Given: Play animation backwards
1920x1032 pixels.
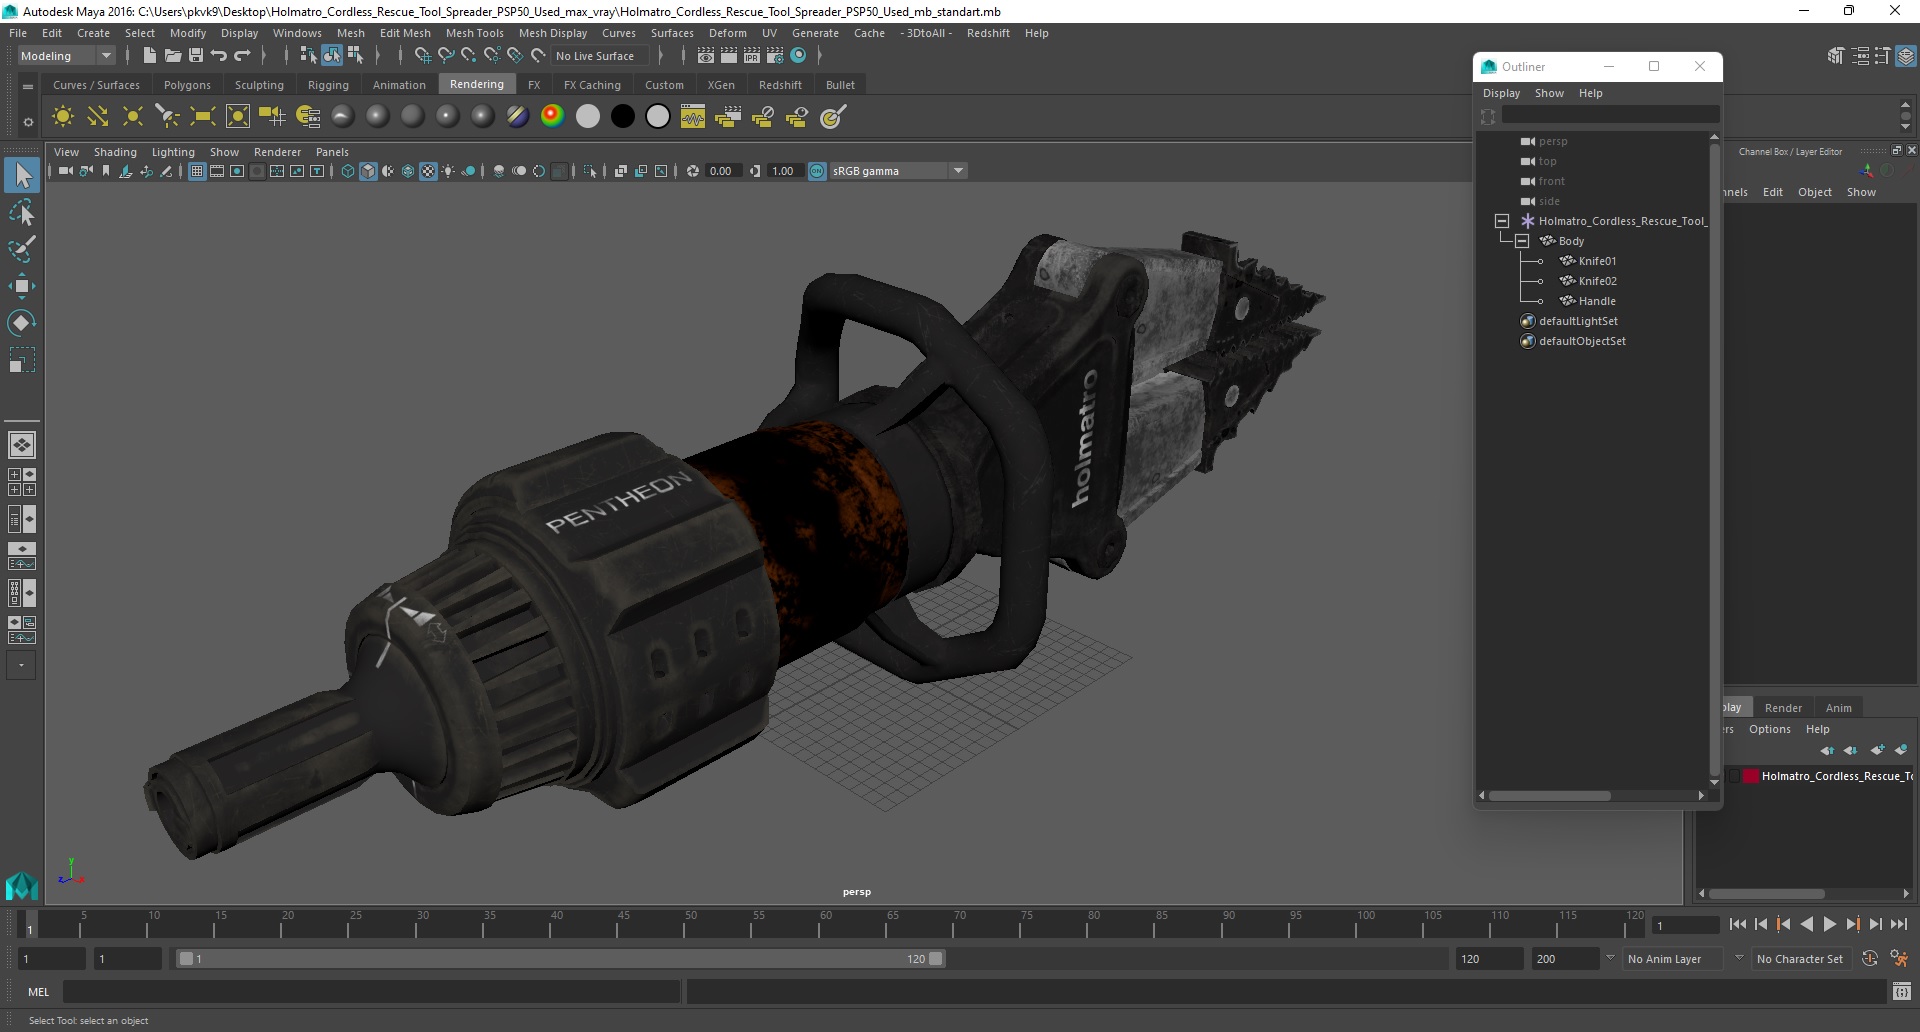Looking at the screenshot, I should tap(1807, 925).
